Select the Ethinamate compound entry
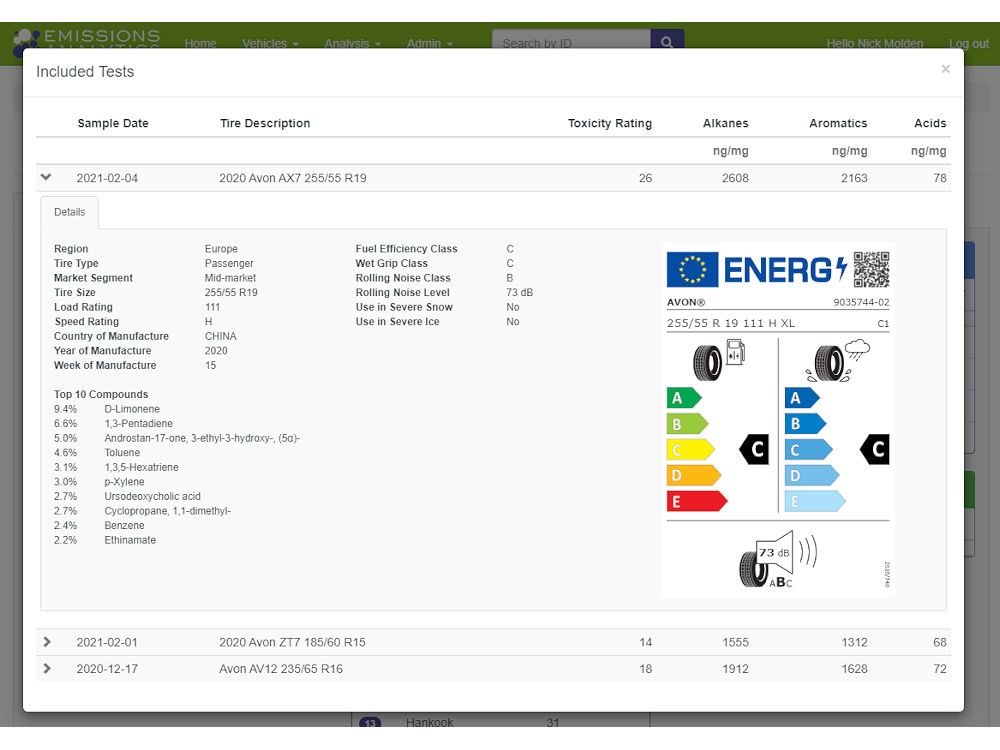This screenshot has width=1000, height=750. pos(130,540)
